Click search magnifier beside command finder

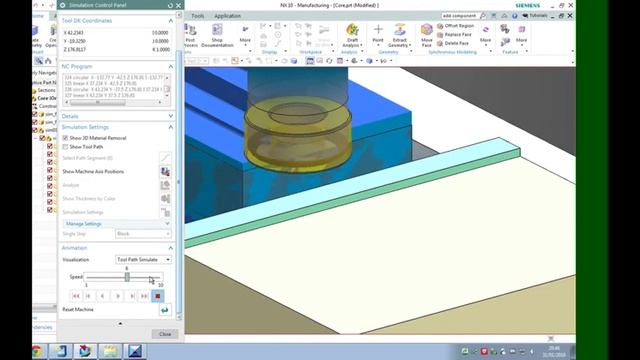pyautogui.click(x=483, y=16)
